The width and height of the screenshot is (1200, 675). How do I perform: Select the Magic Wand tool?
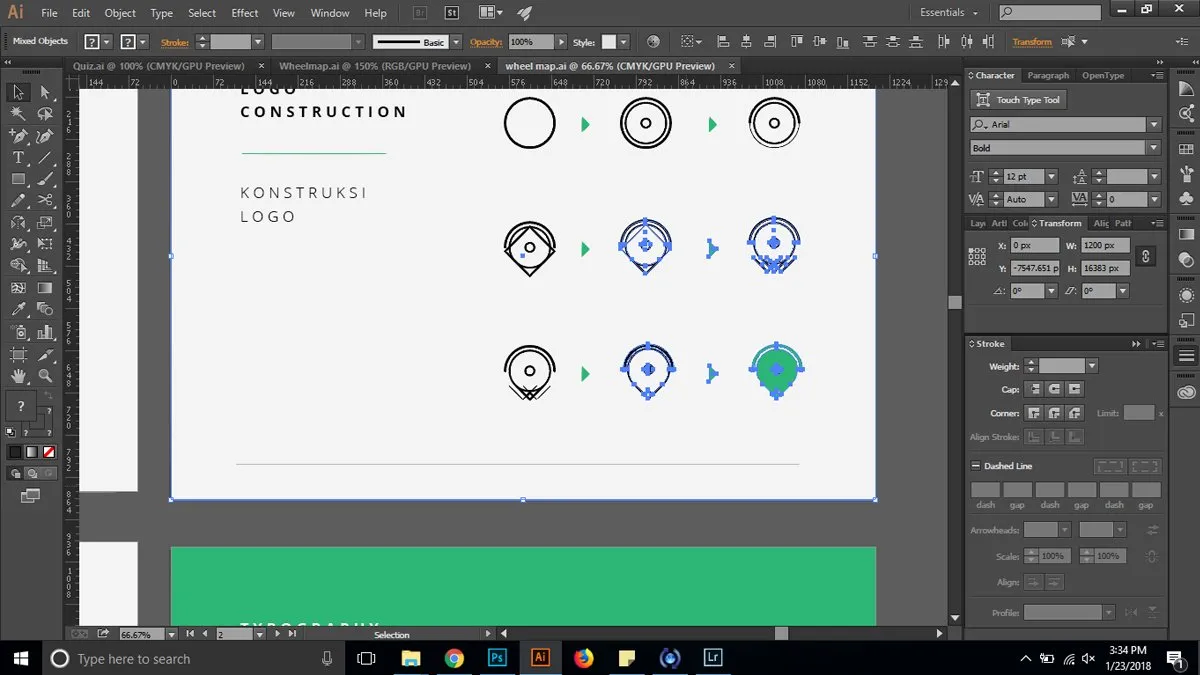[18, 114]
